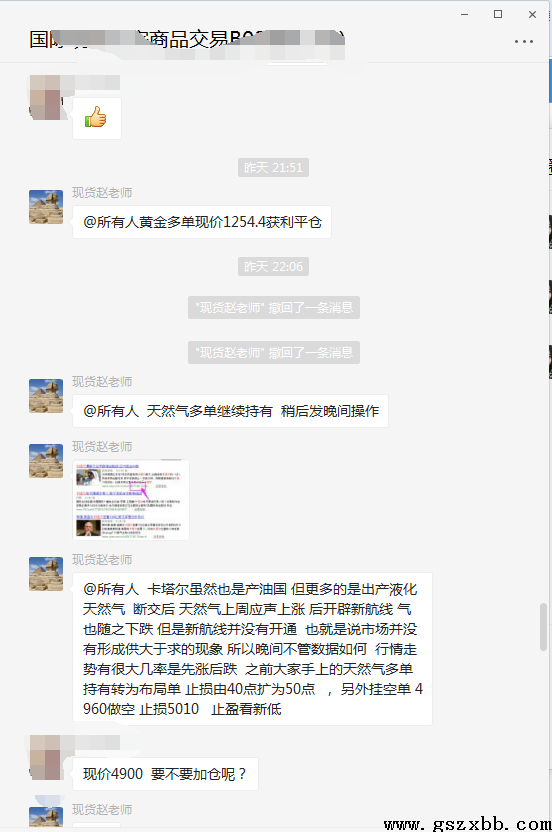Click the first 撤回了一条消息 notice
This screenshot has height=832, width=552.
click(274, 308)
